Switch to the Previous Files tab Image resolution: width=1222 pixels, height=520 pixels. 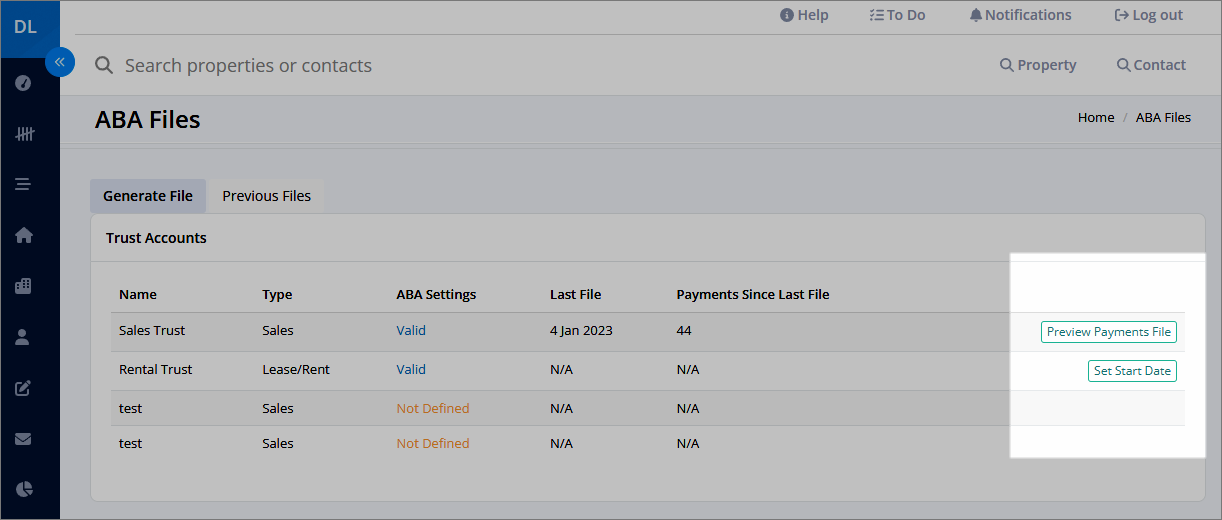tap(266, 196)
